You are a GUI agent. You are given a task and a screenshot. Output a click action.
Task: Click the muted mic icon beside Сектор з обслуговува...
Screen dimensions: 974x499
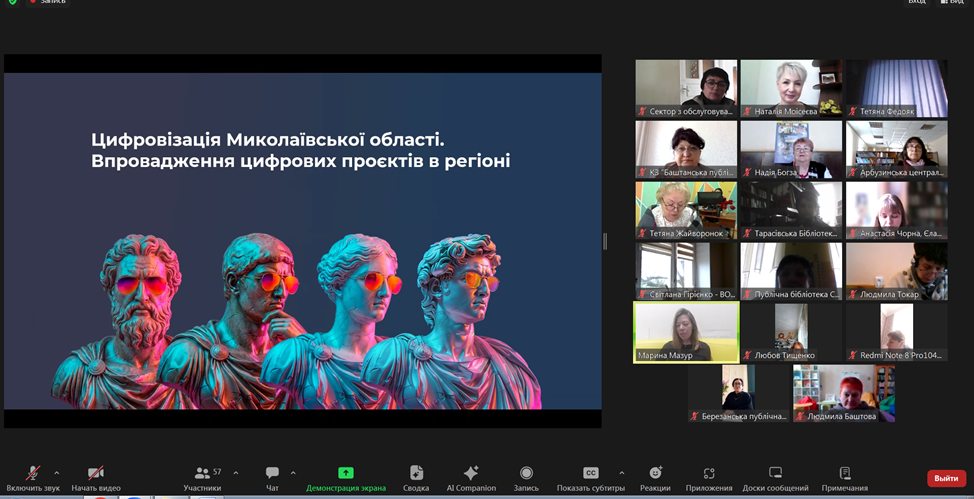642,112
